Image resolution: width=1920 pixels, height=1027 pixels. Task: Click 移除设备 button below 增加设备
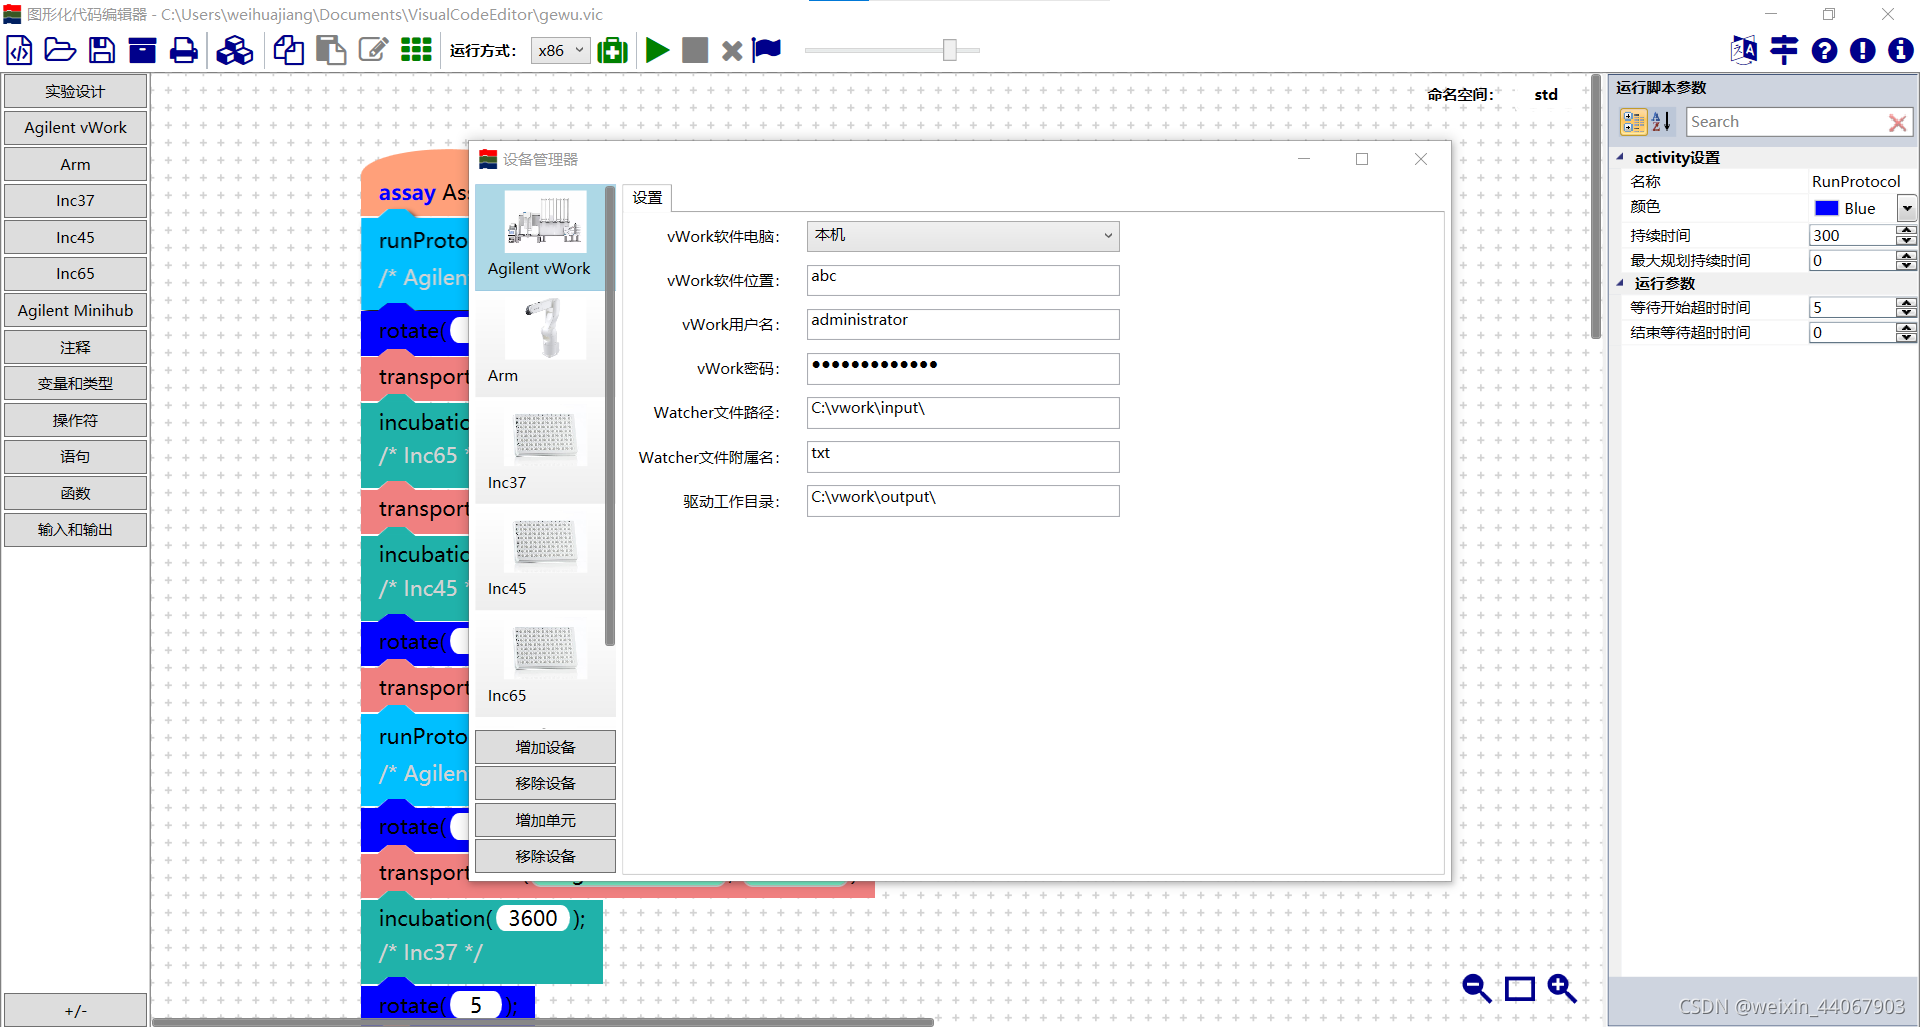point(545,783)
